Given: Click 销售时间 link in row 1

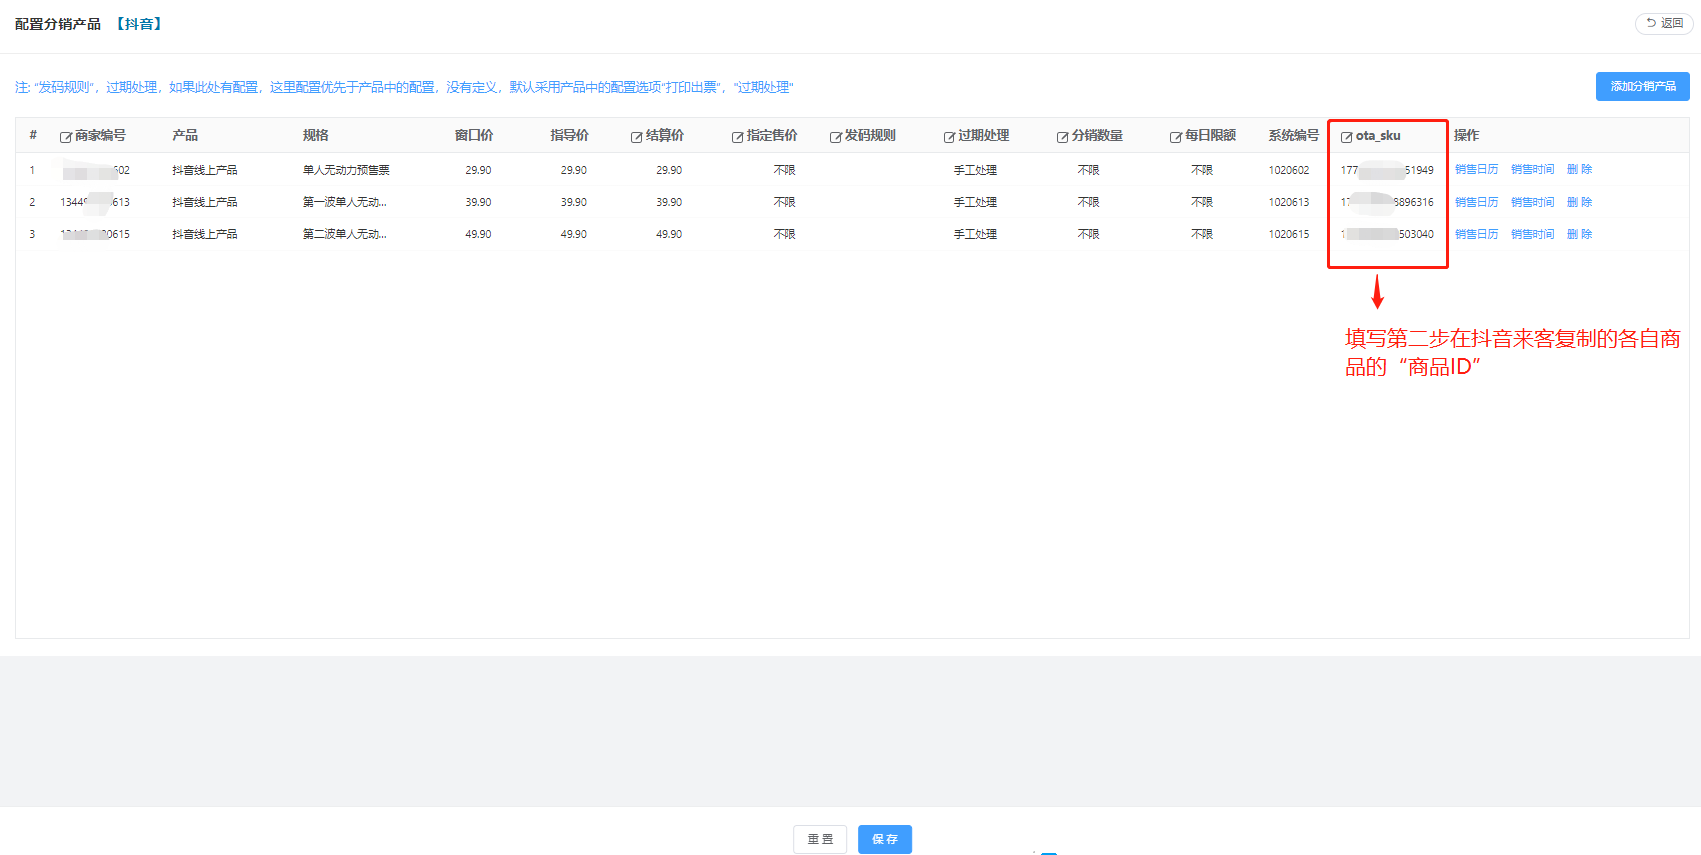Looking at the screenshot, I should tap(1532, 170).
